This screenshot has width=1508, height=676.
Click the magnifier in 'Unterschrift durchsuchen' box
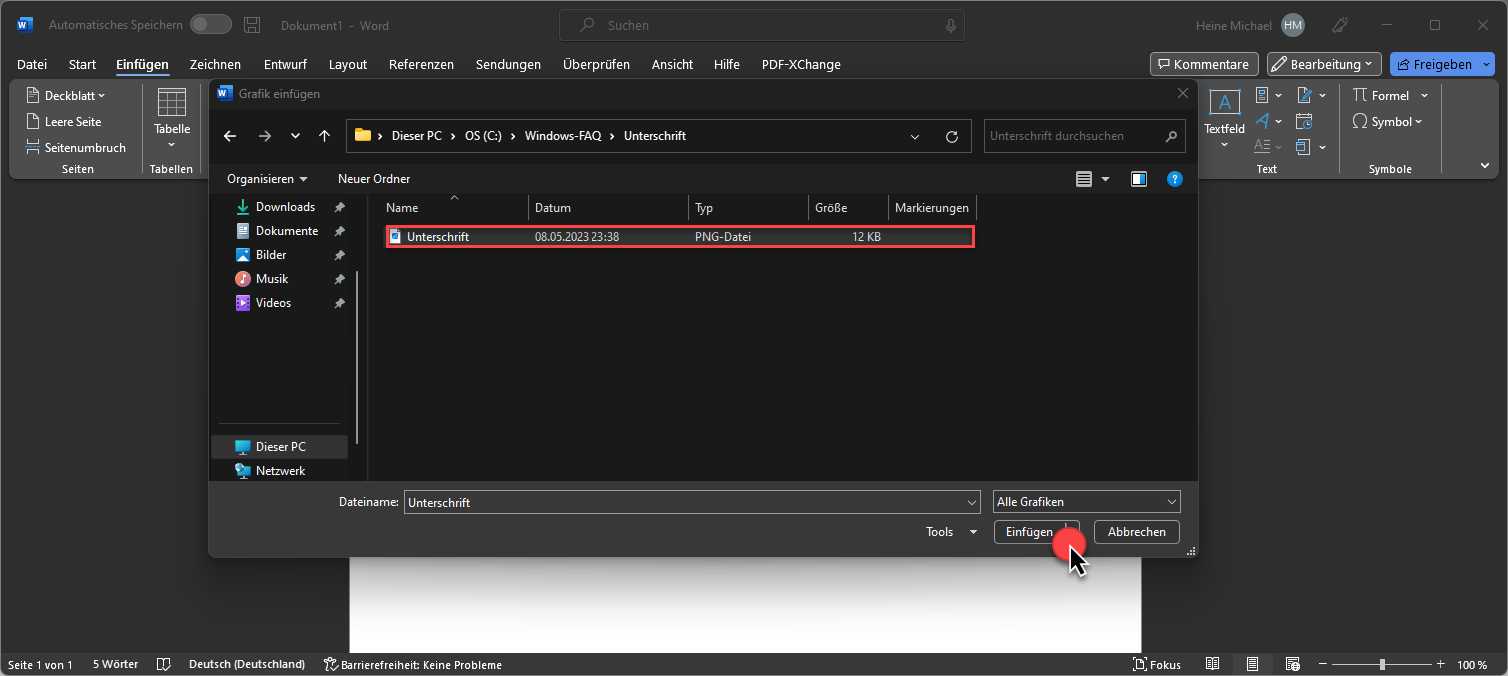point(1172,136)
